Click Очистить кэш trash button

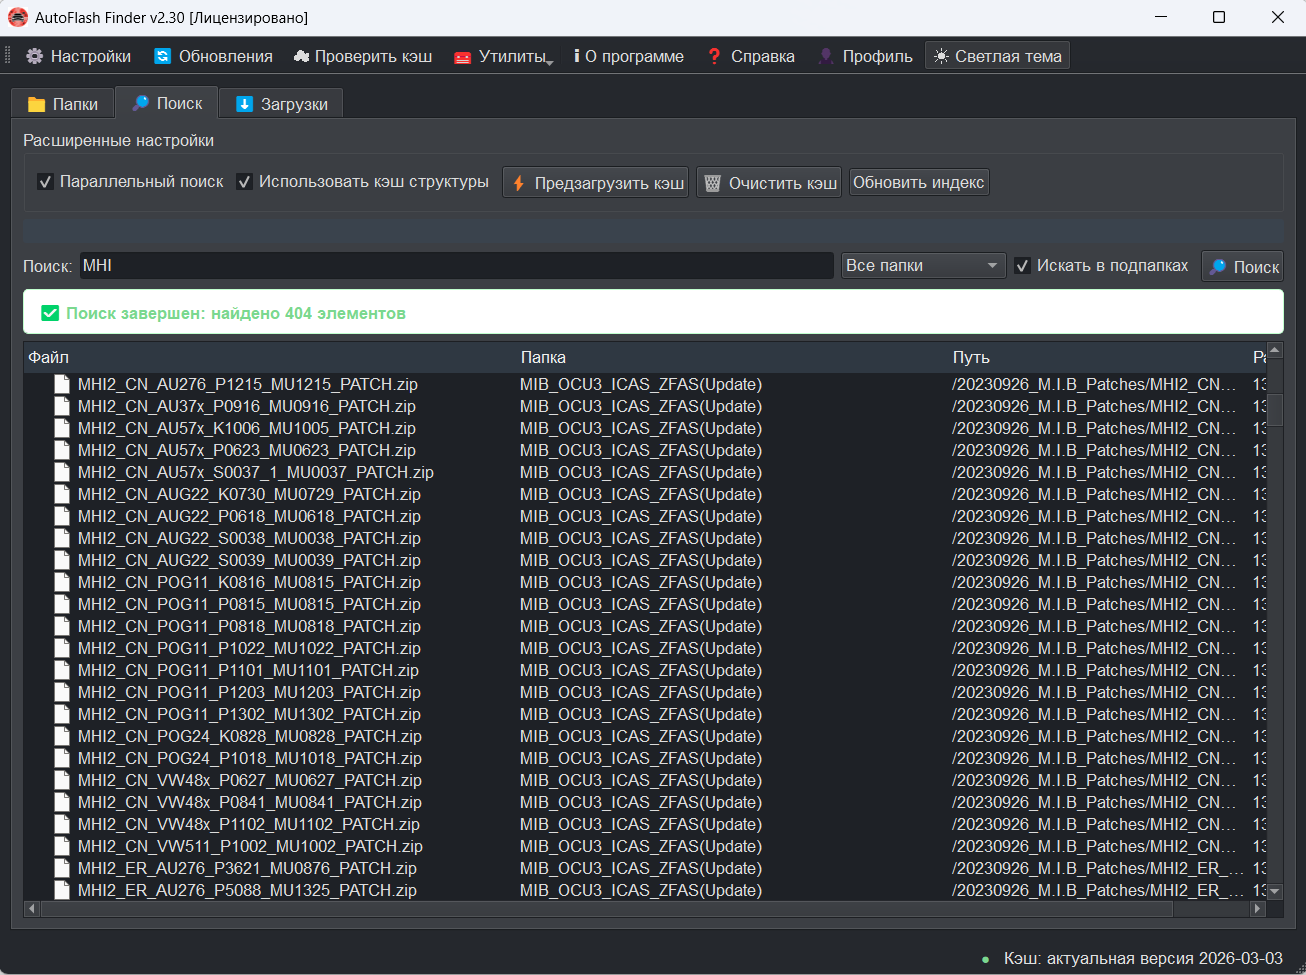coord(768,183)
